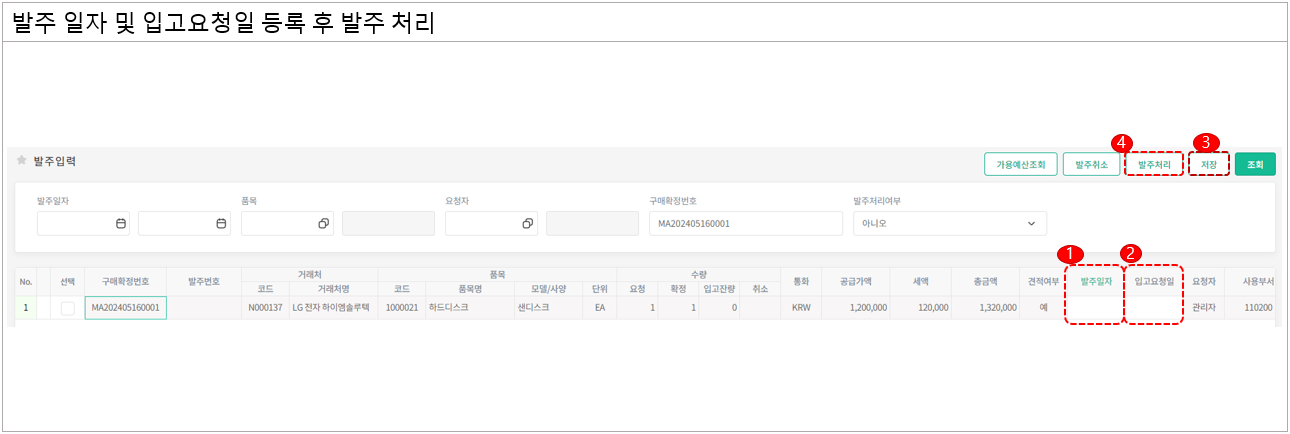The height and width of the screenshot is (434, 1290).
Task: Open 요청자 lookup popup icon
Action: [527, 224]
